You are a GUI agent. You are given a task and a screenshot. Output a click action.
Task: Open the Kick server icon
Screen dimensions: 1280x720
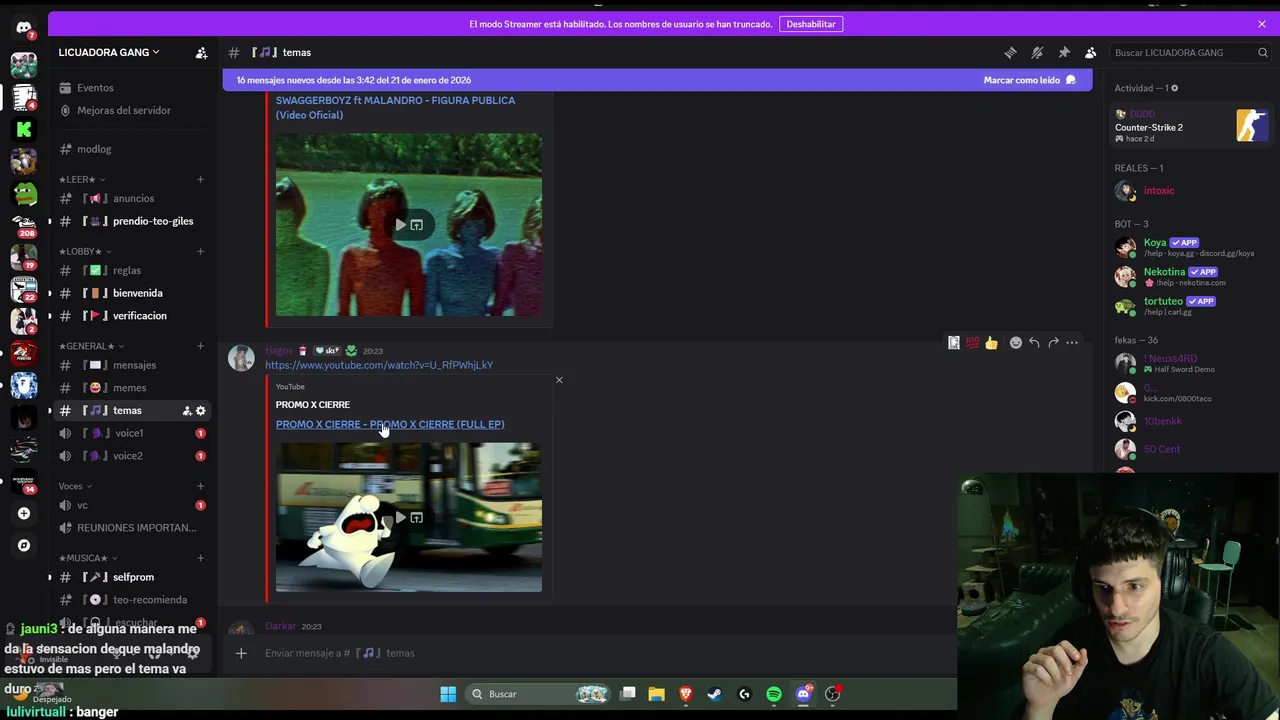point(24,129)
